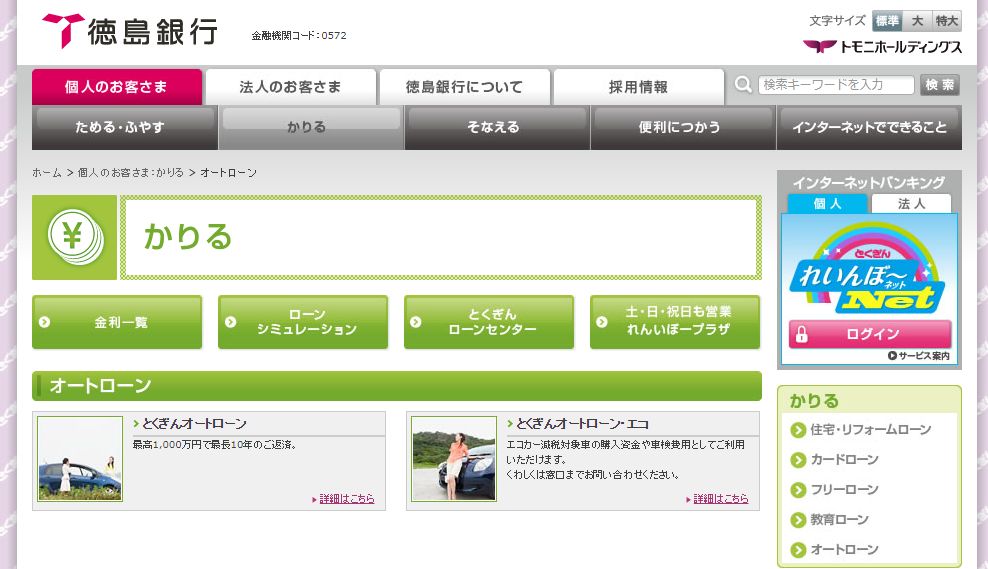This screenshot has width=988, height=569.
Task: Open フリーローン sidebar link
Action: pyautogui.click(x=844, y=490)
